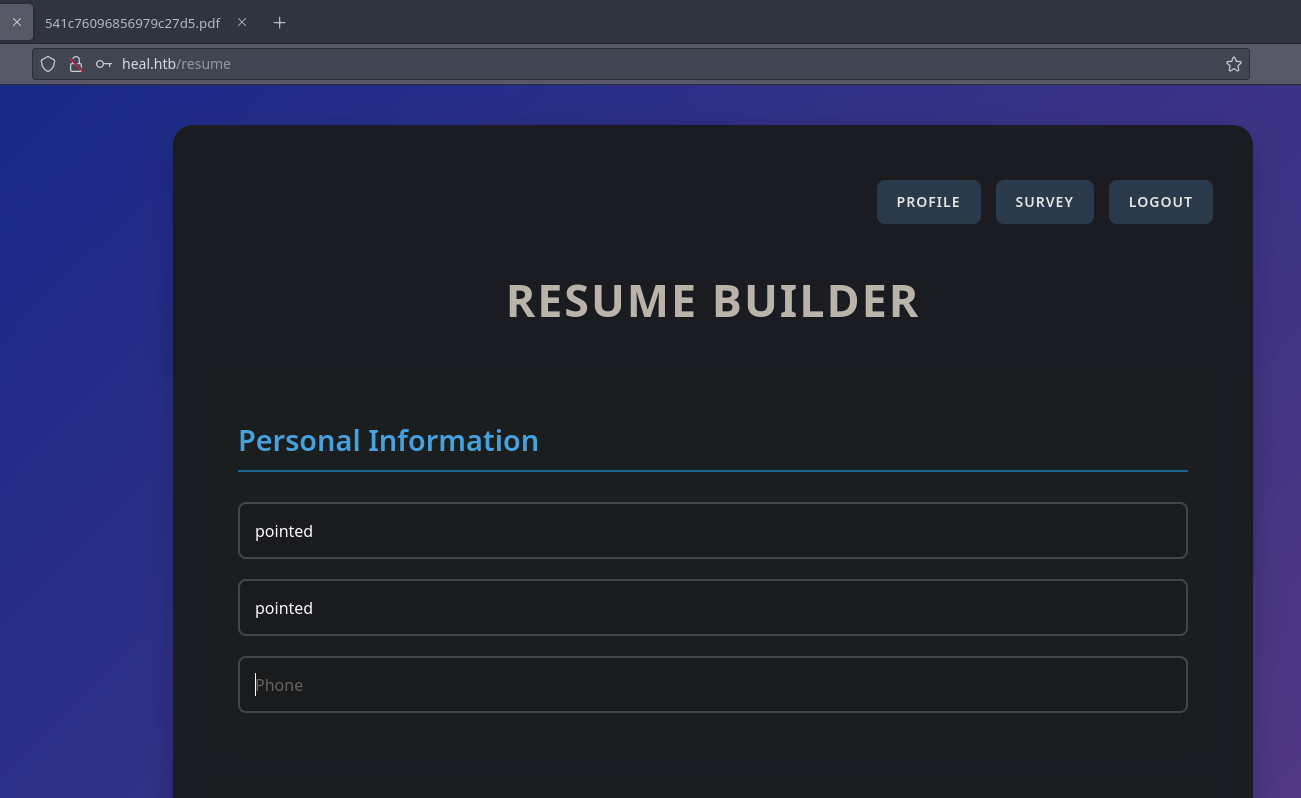Close the first browser tab
The height and width of the screenshot is (798, 1301).
coord(16,22)
